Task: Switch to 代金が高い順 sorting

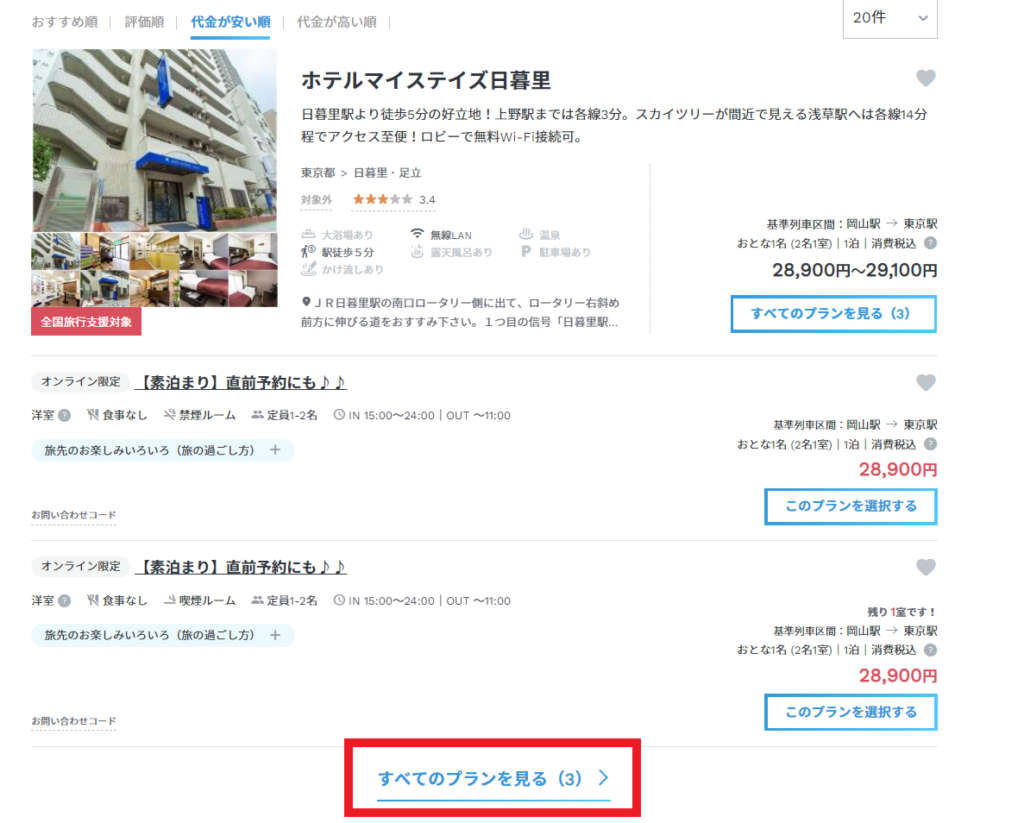Action: click(337, 19)
